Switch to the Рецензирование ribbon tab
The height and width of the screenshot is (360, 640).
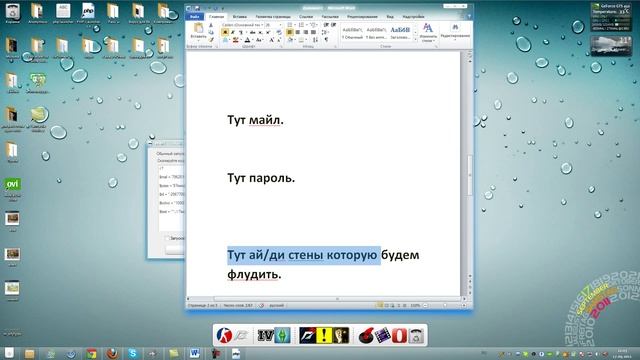[362, 17]
